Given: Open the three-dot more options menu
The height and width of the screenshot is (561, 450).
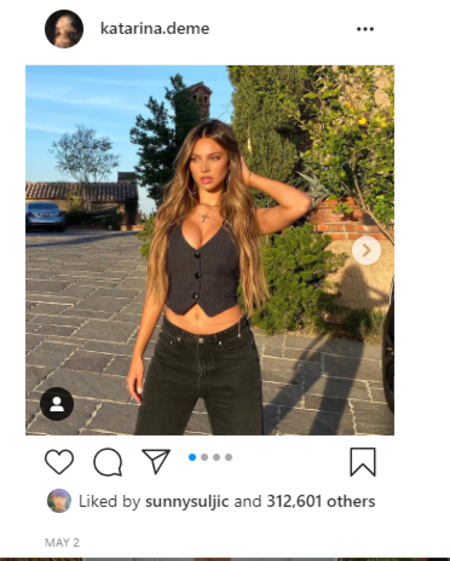Looking at the screenshot, I should coord(365,29).
